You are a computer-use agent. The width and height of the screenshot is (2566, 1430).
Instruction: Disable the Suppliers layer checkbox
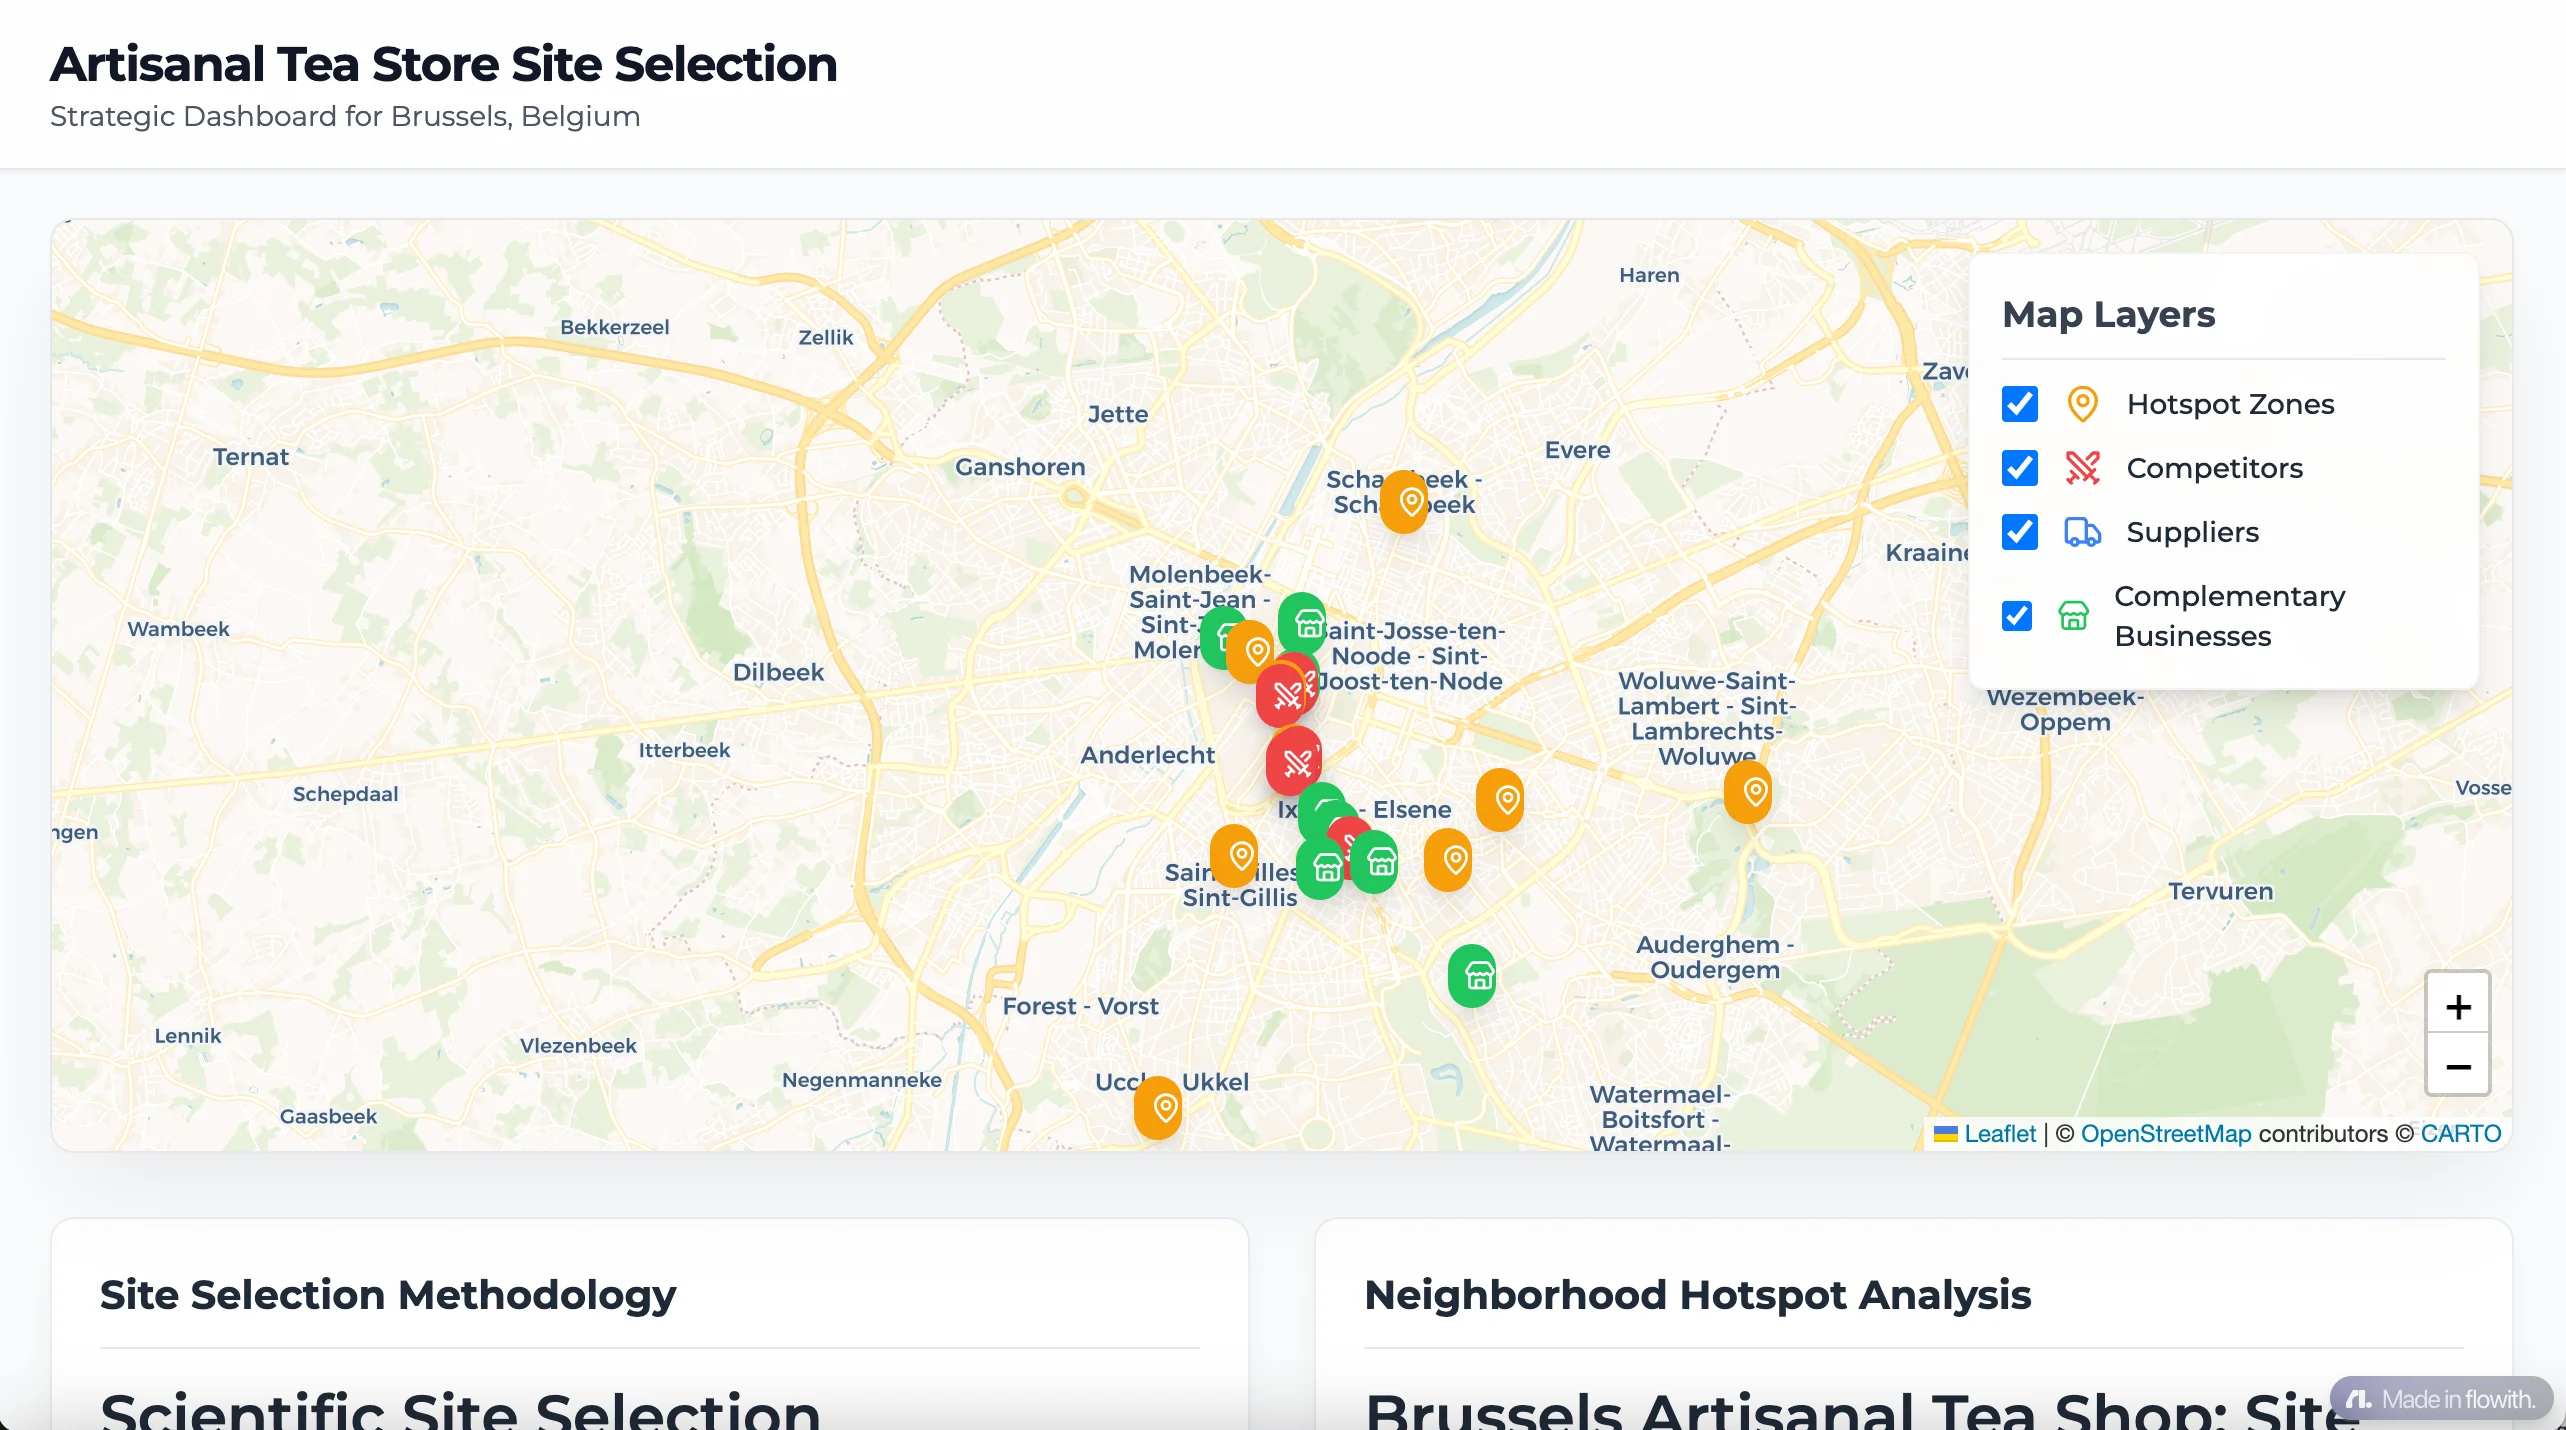2019,532
